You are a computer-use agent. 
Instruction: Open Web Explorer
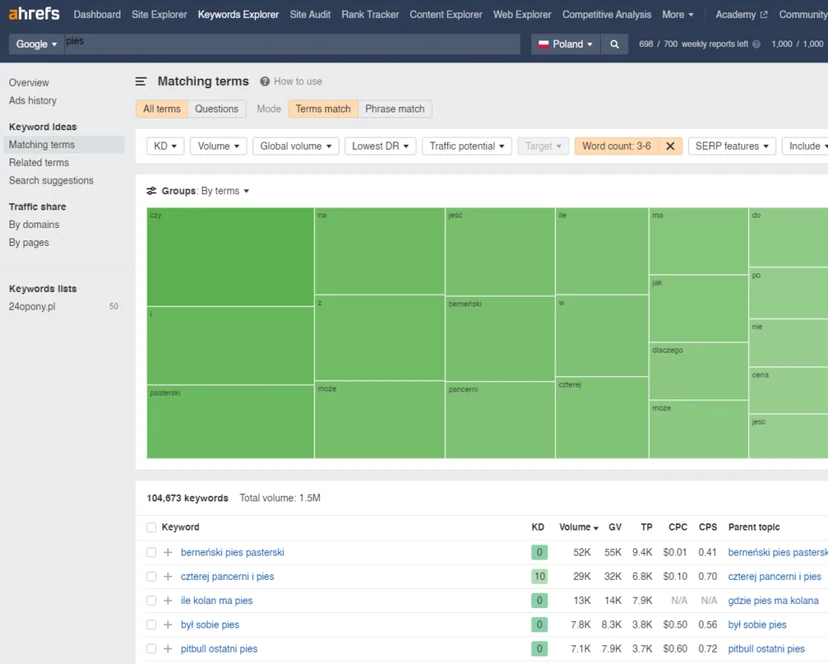pos(522,15)
